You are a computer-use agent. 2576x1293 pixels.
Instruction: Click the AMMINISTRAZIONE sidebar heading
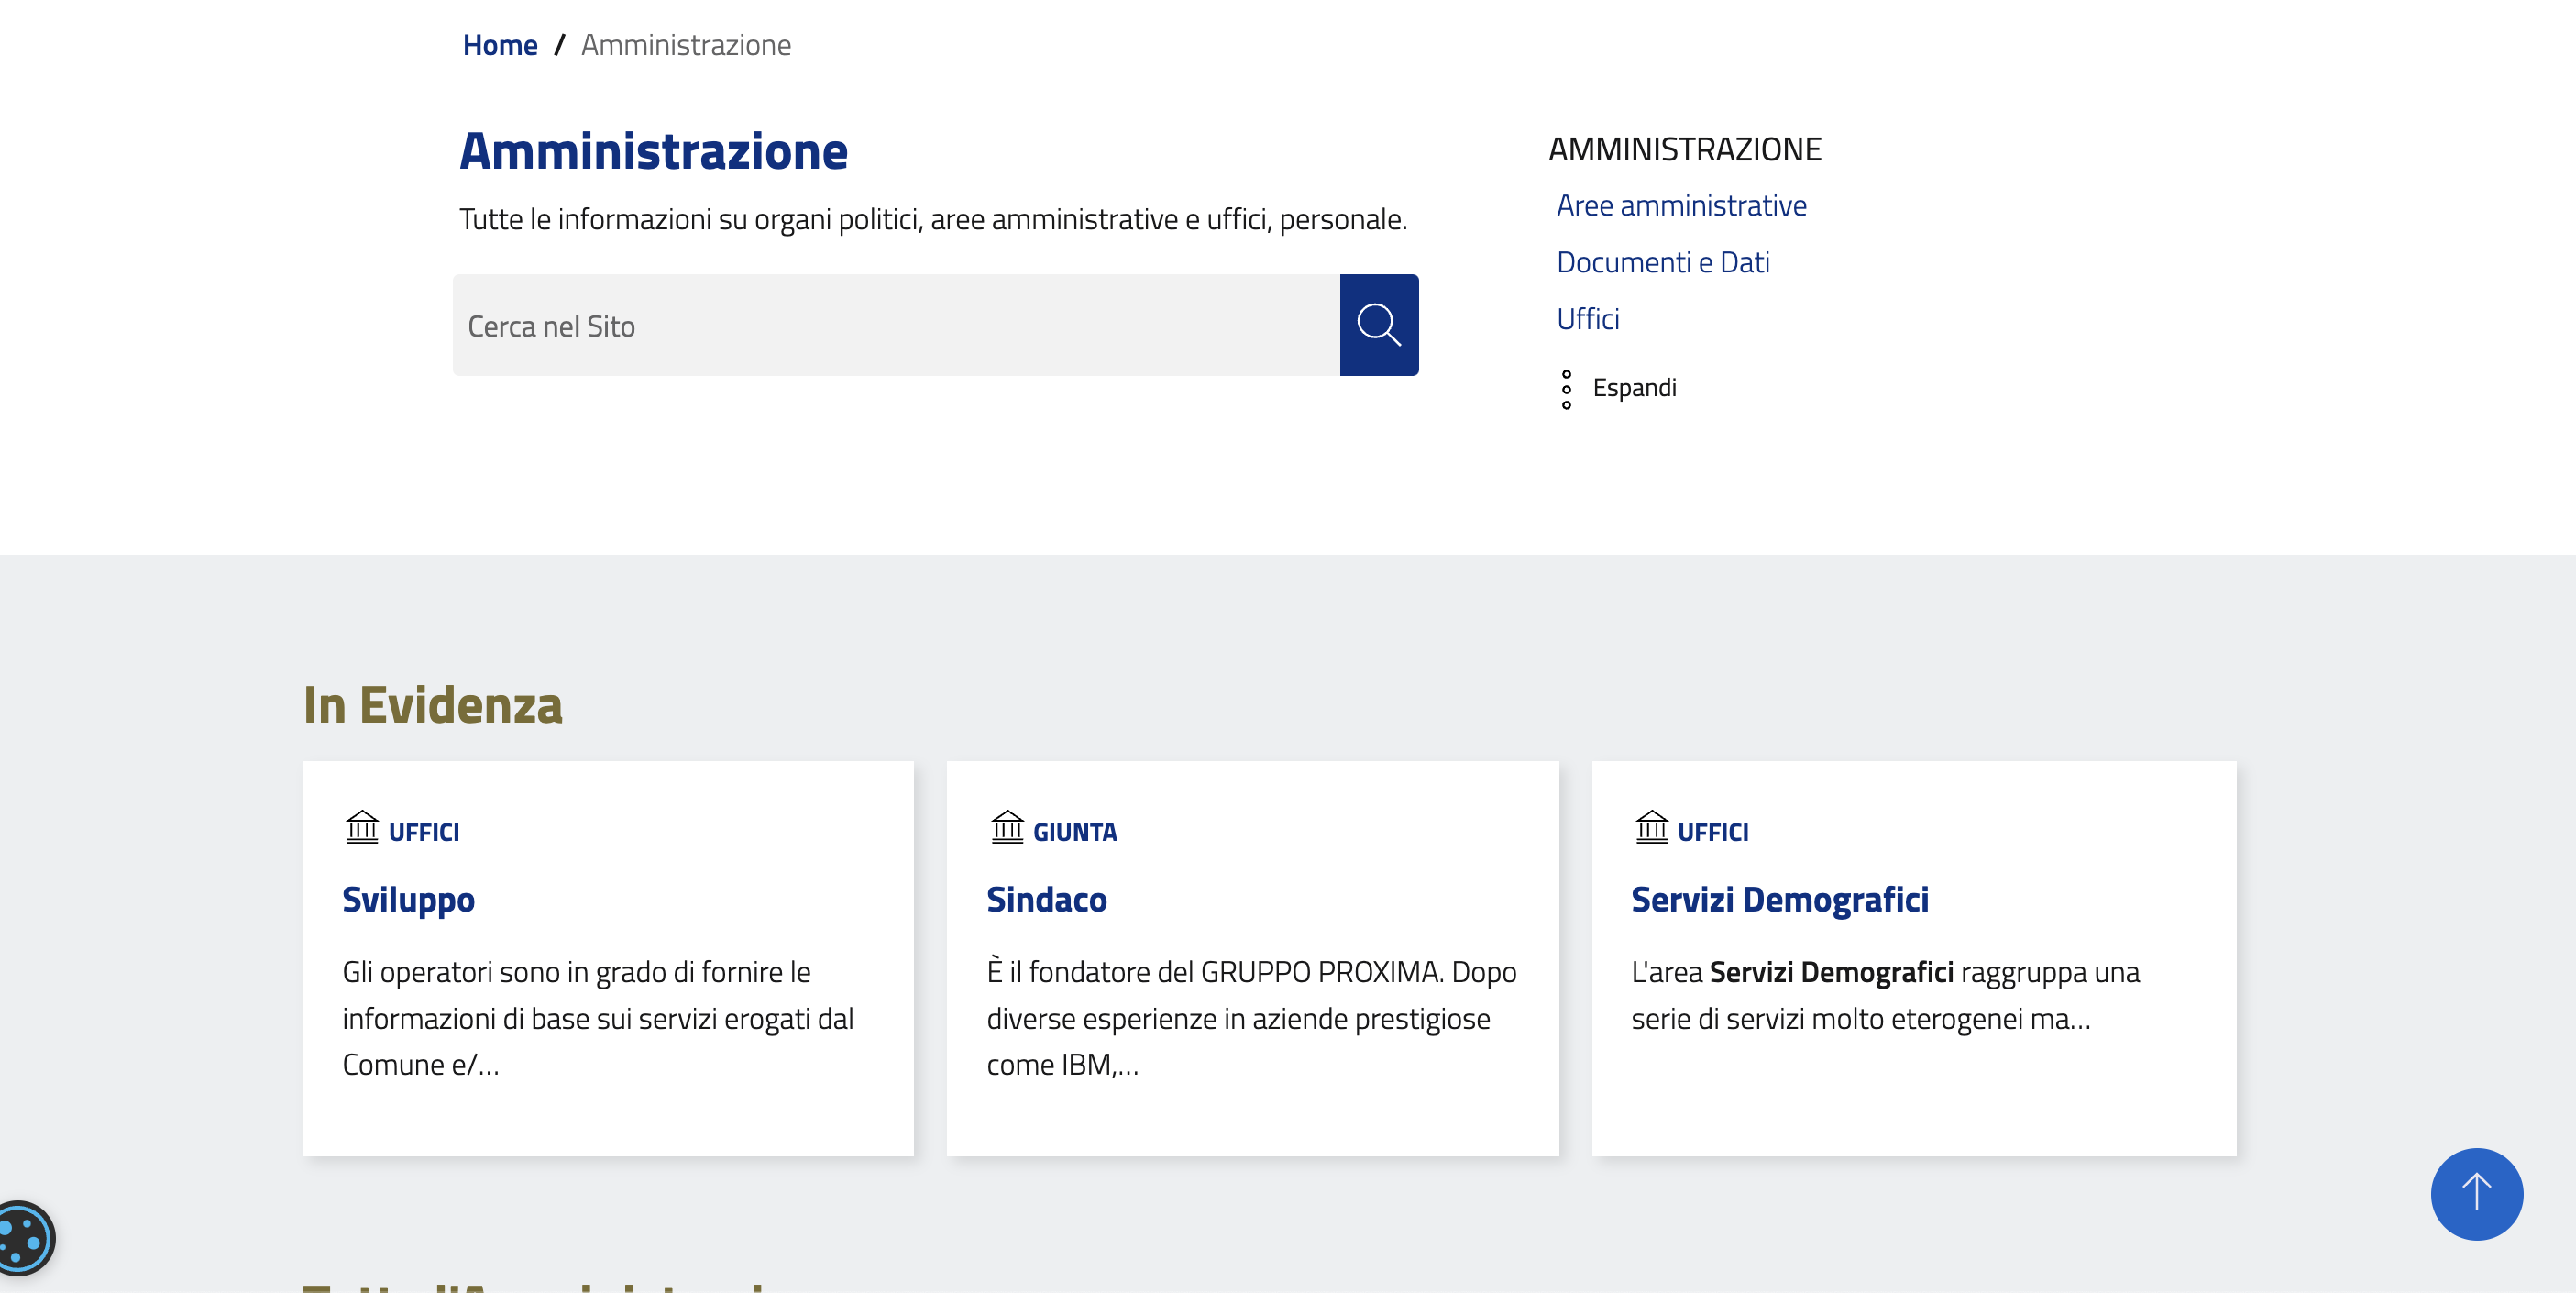point(1684,149)
